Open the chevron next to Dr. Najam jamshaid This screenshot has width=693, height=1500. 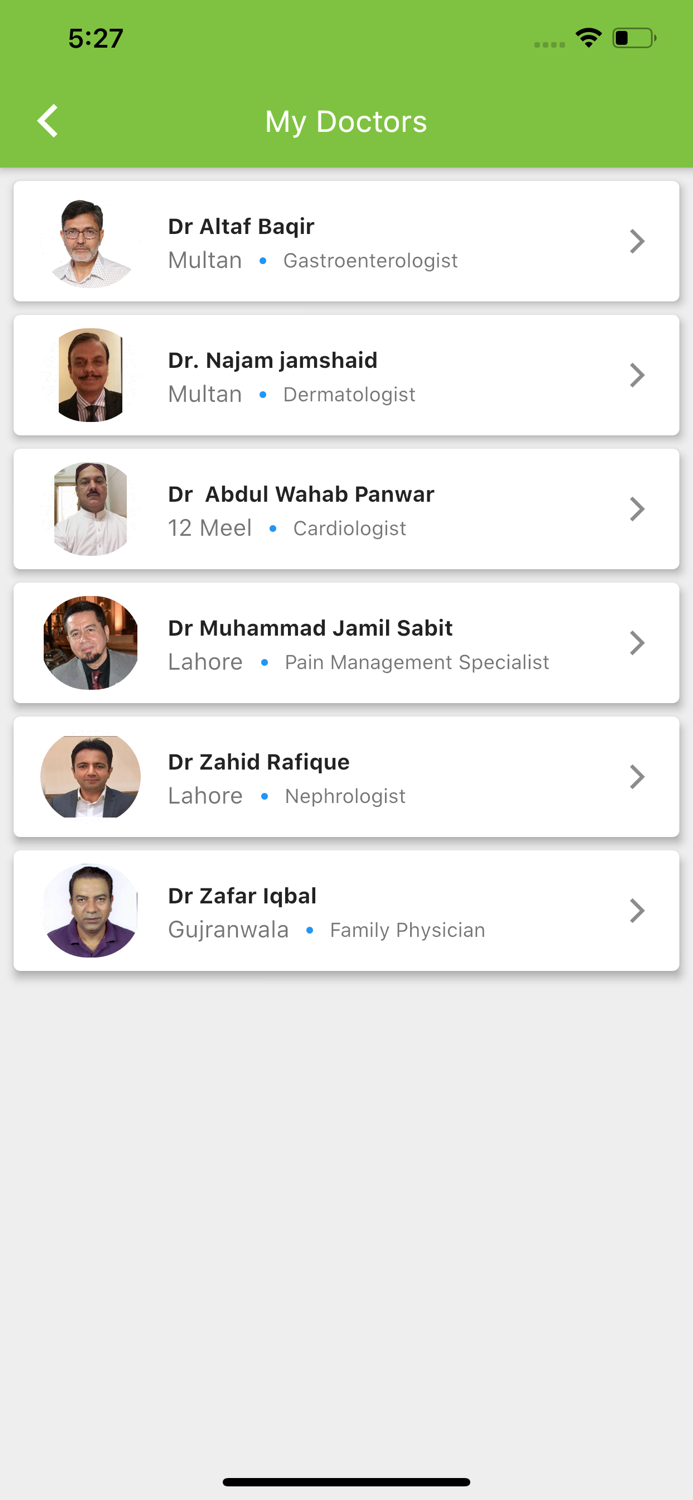[x=637, y=375]
